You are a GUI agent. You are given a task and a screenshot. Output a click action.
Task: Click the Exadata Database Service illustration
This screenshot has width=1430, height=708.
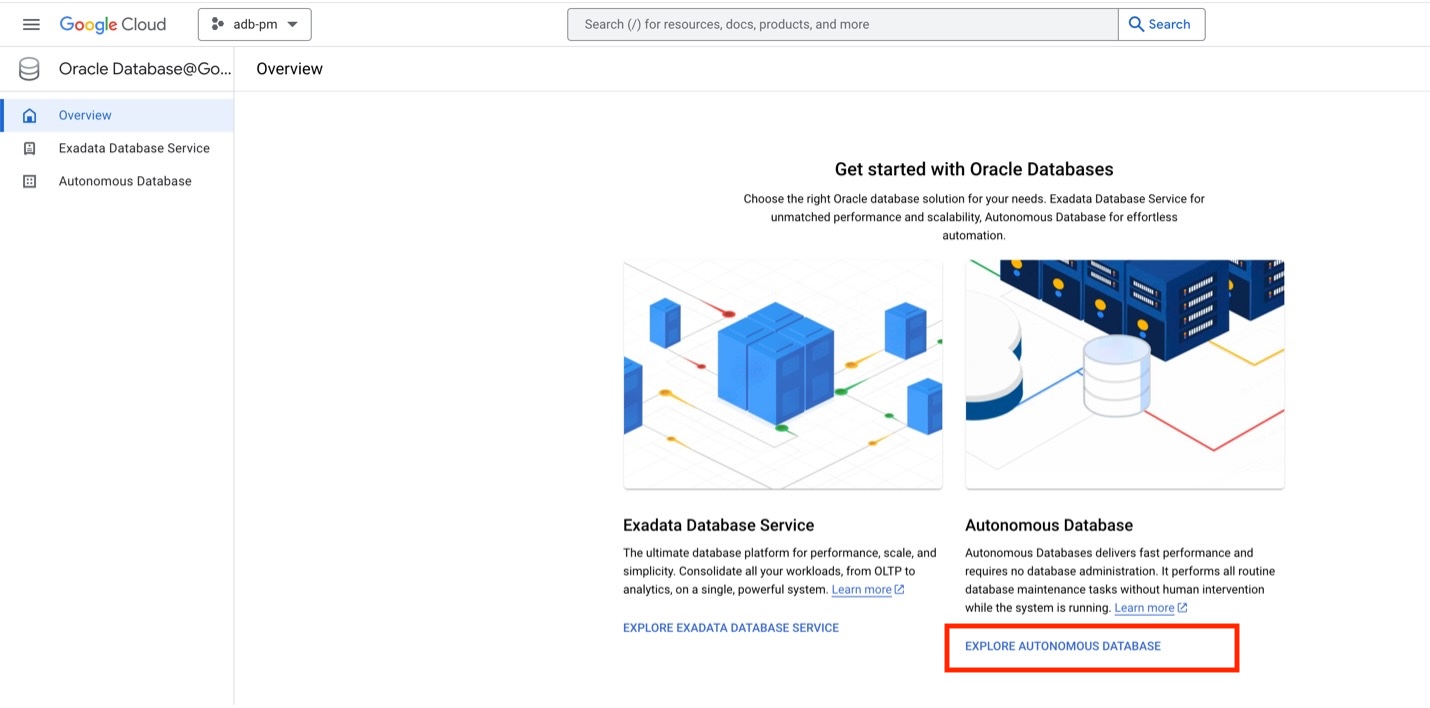pos(783,374)
